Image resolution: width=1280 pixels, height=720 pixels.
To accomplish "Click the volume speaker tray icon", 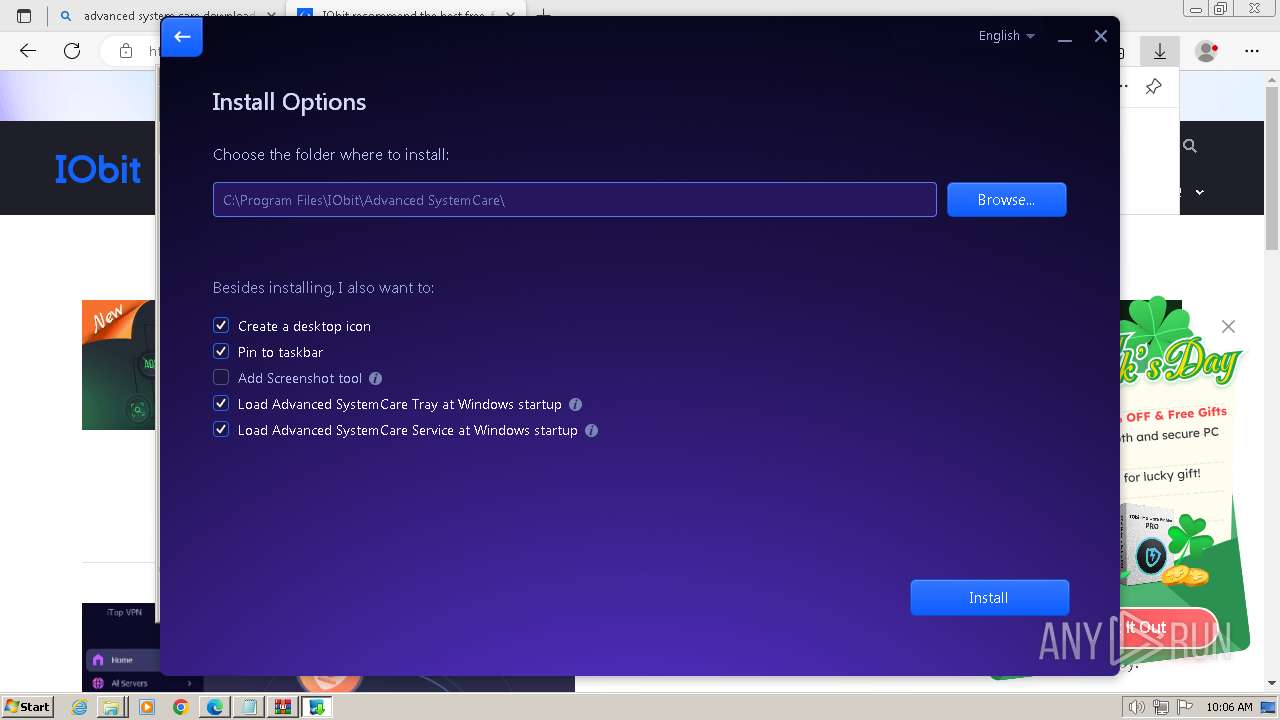I will coord(1136,707).
